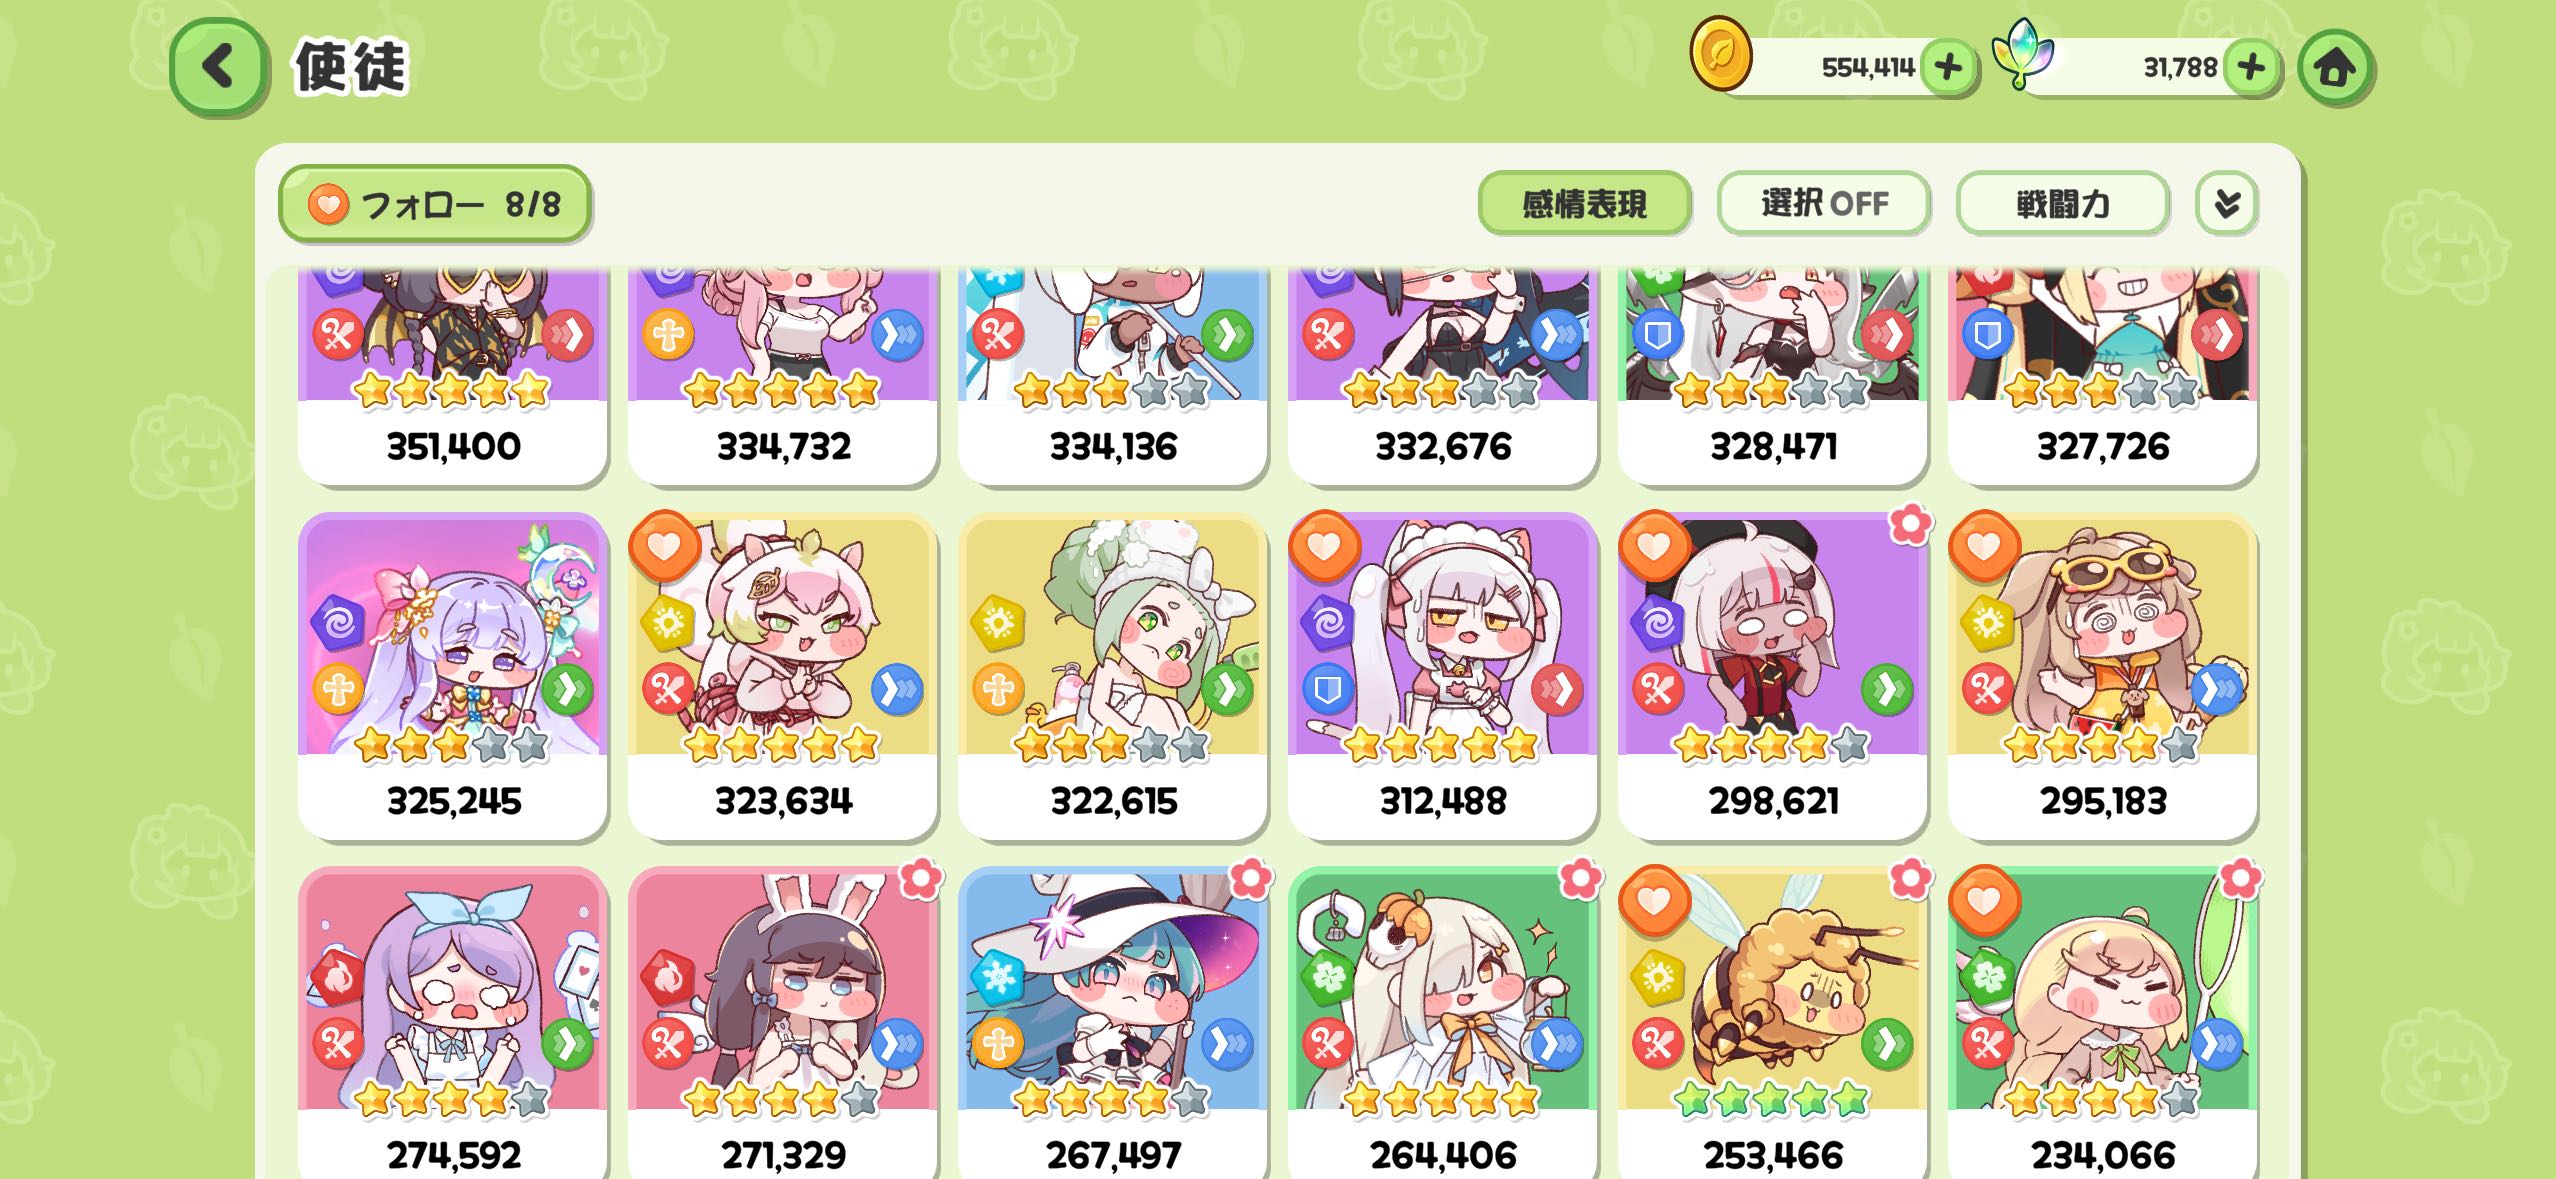Select the 351,400 power character card

point(453,377)
